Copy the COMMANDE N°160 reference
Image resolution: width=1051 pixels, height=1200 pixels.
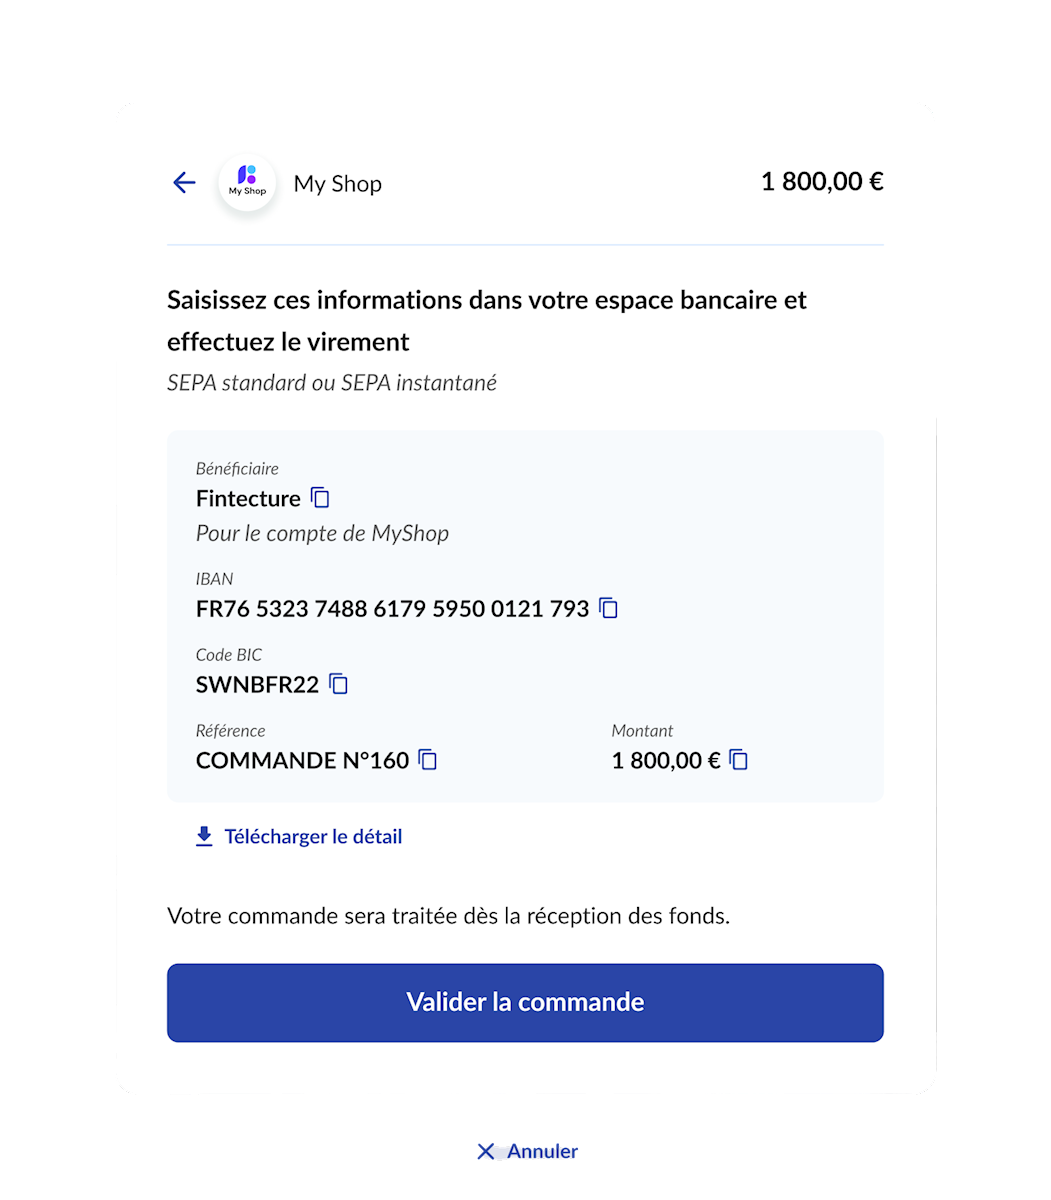[x=428, y=760]
